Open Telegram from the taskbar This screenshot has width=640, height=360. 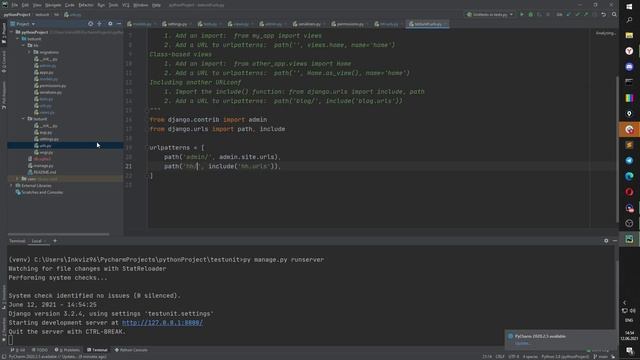point(629,160)
